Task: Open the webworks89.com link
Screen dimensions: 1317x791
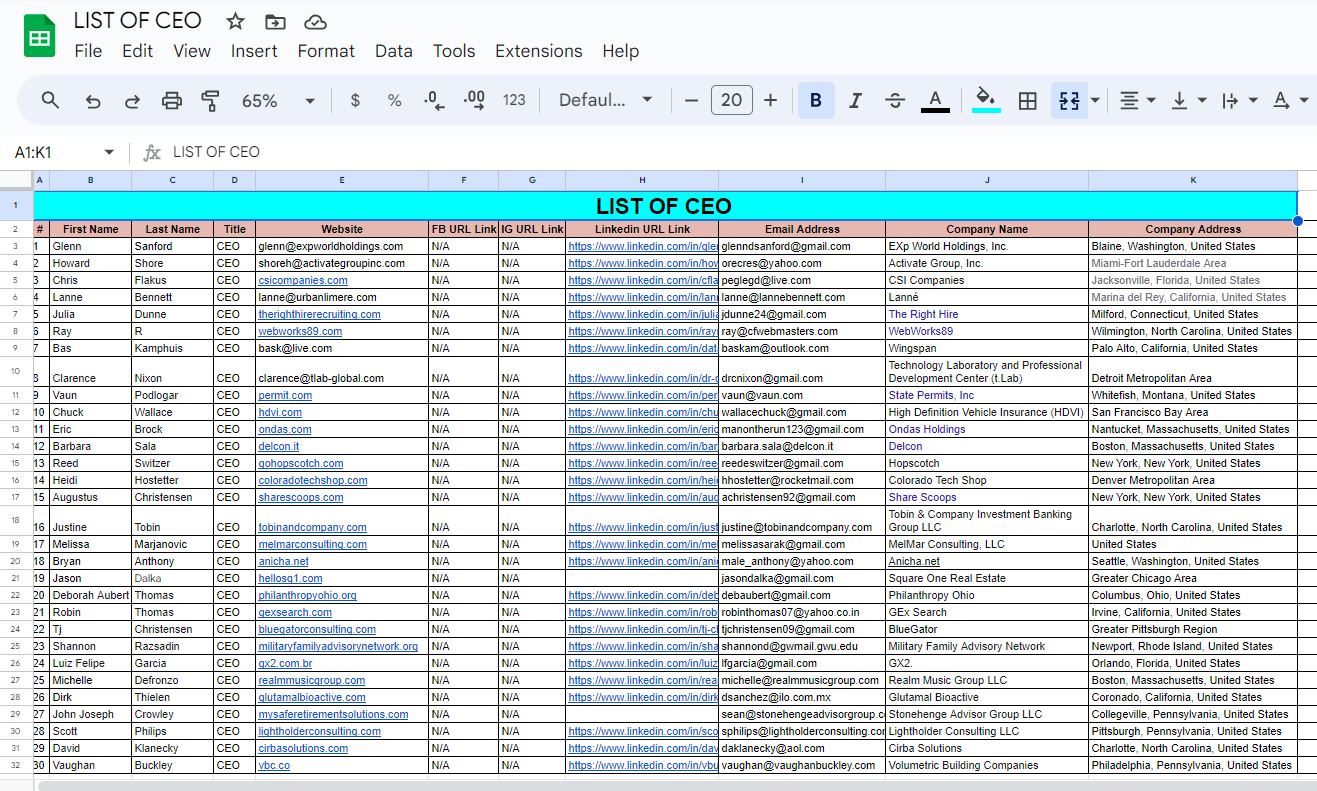Action: coord(300,331)
